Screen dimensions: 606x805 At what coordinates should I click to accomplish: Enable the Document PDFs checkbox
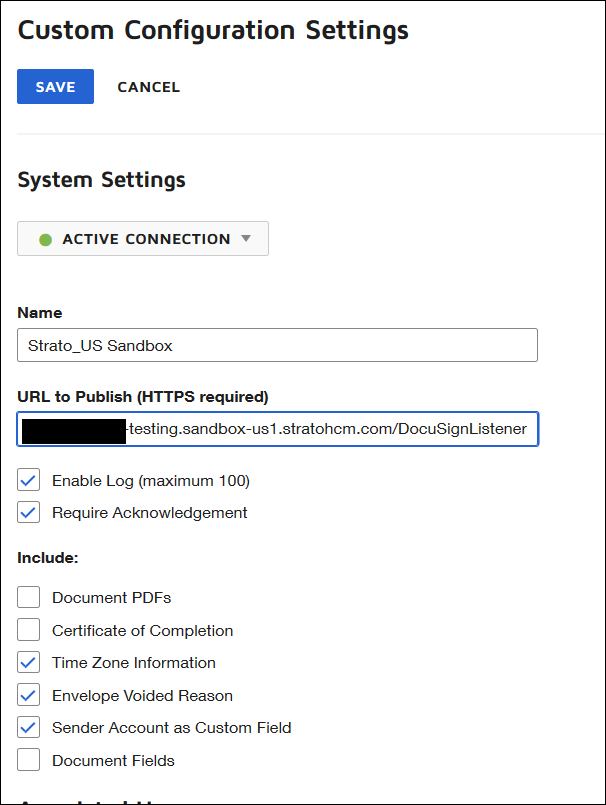tap(29, 598)
